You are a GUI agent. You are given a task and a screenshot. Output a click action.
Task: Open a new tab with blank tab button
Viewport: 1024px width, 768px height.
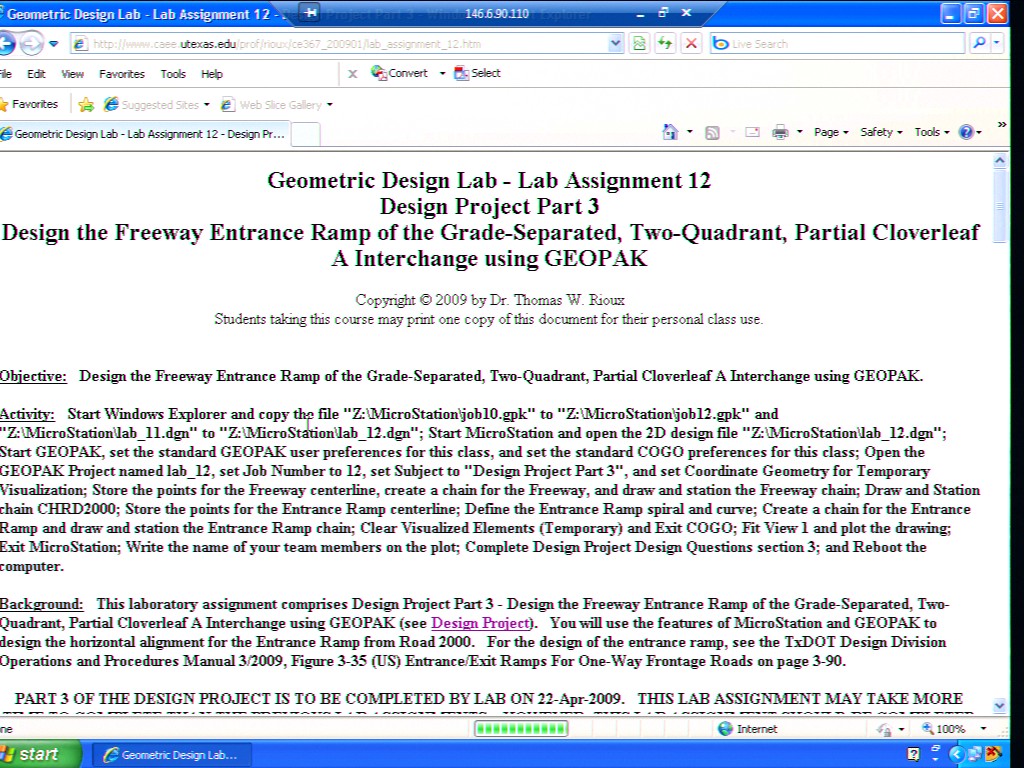click(305, 134)
